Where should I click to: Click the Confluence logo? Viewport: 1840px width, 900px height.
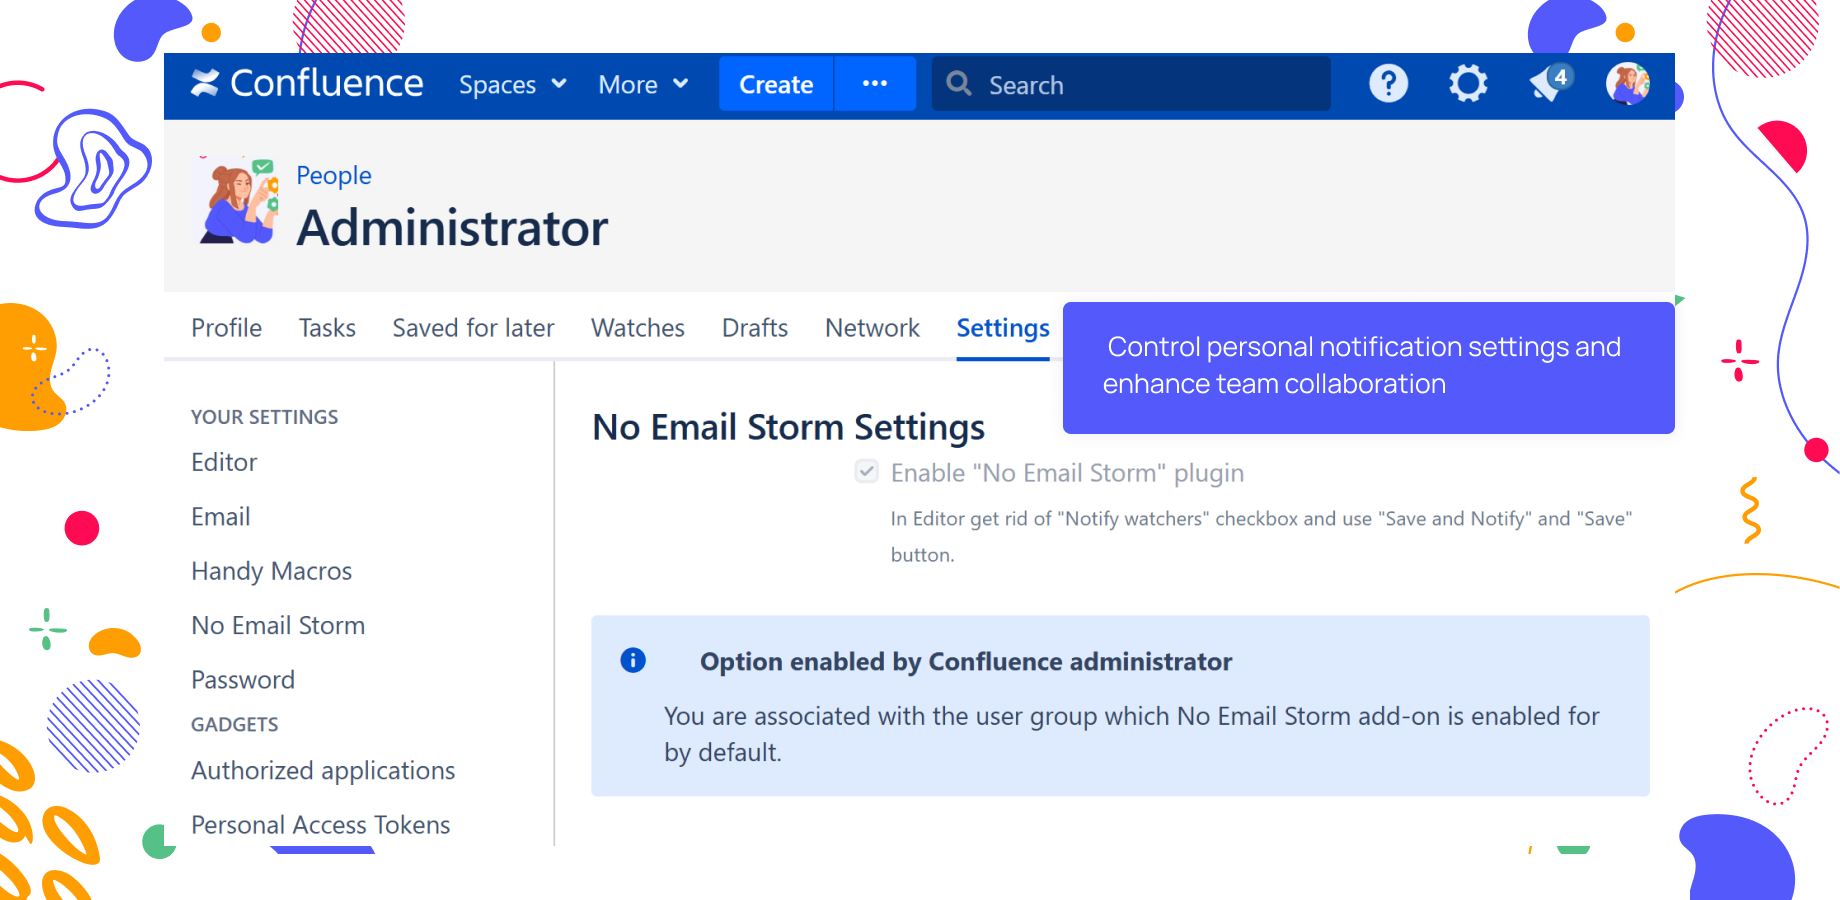(x=307, y=84)
